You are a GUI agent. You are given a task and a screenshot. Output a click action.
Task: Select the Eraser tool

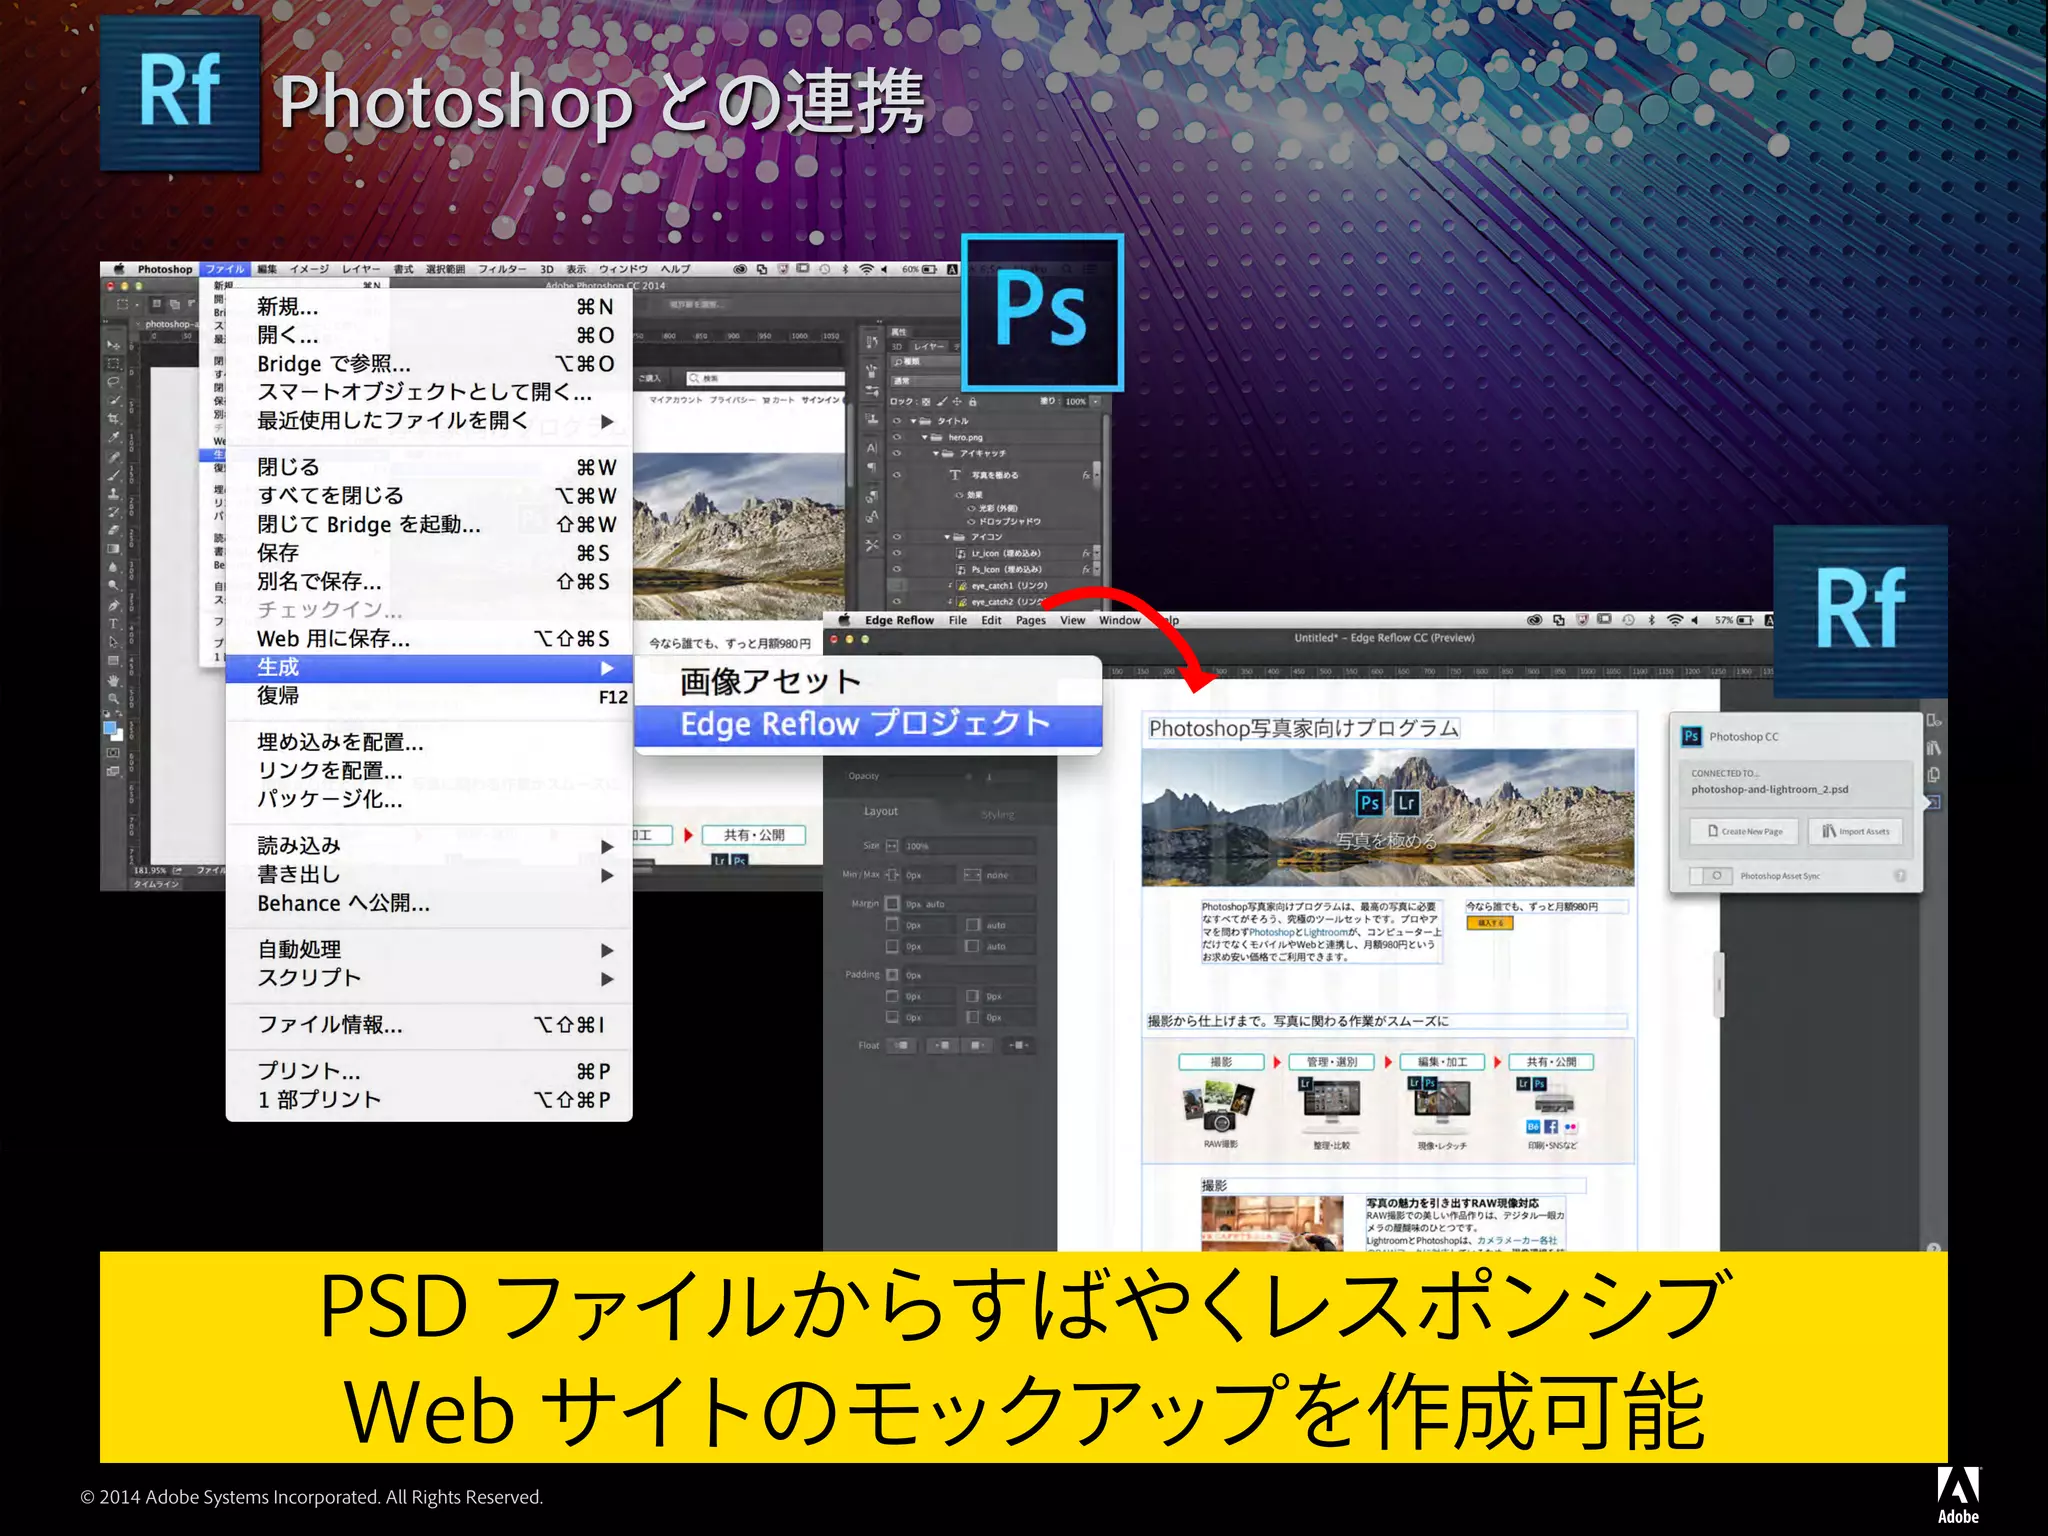click(113, 530)
